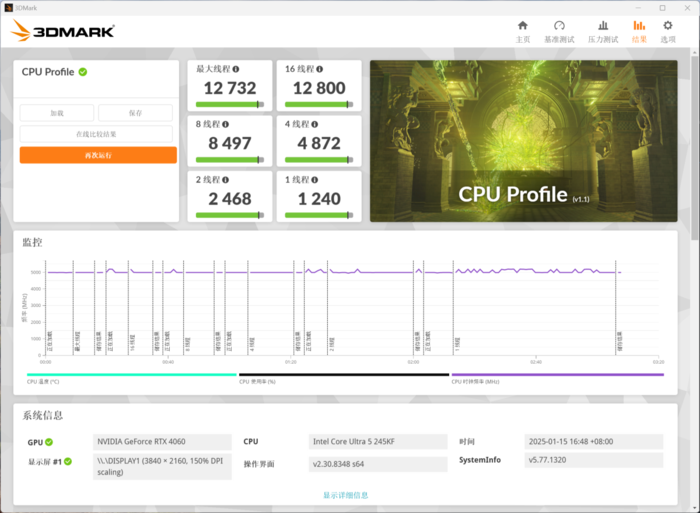
Task: Click the date 2025-01-15 16:48 +08:00
Action: pyautogui.click(x=594, y=442)
